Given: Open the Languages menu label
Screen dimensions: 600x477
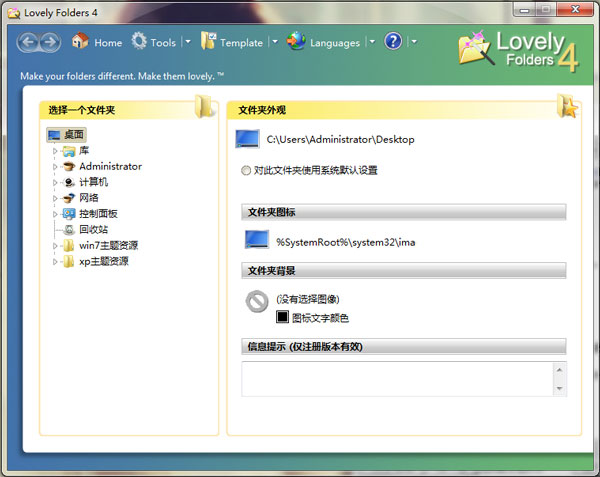Looking at the screenshot, I should tap(335, 43).
